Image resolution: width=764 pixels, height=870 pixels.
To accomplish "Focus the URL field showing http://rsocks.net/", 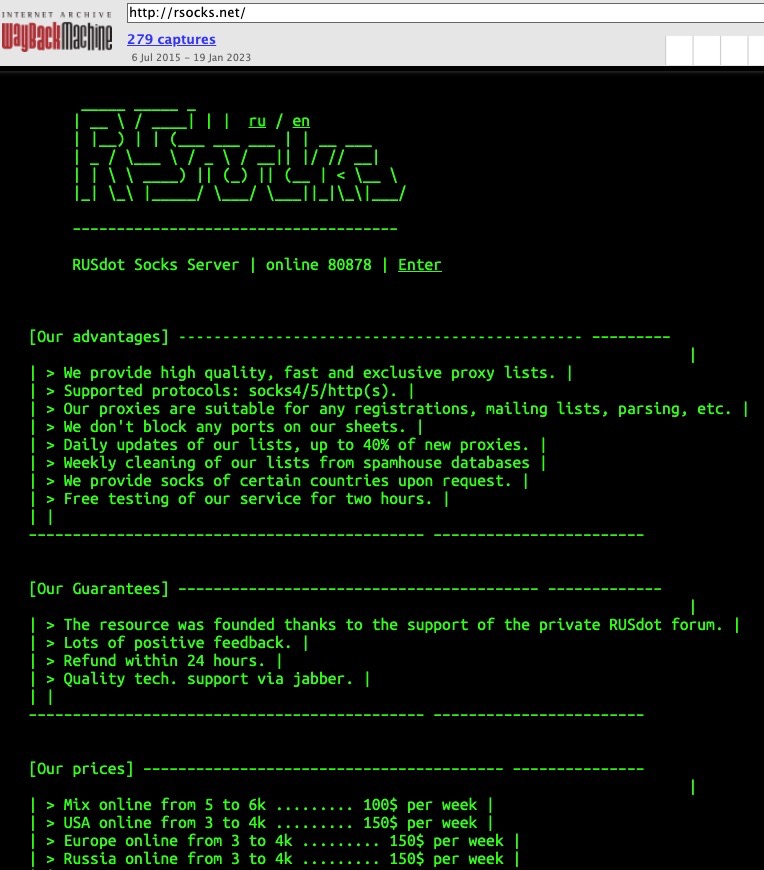I will click(446, 13).
